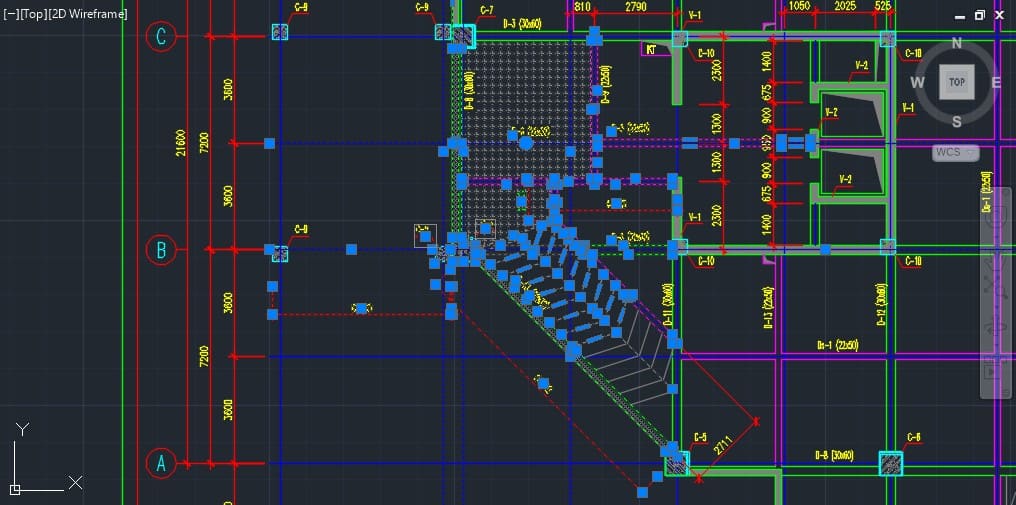Screen dimensions: 1016x505
Task: Select the 810 dimension text
Action: pyautogui.click(x=583, y=7)
